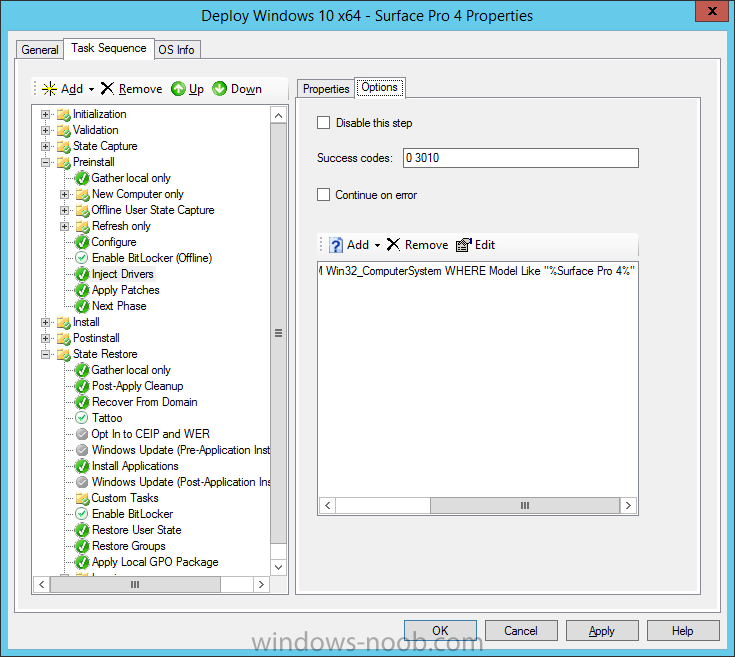Click the disabled Opt In to CEIP icon
The width and height of the screenshot is (735, 657).
click(82, 434)
